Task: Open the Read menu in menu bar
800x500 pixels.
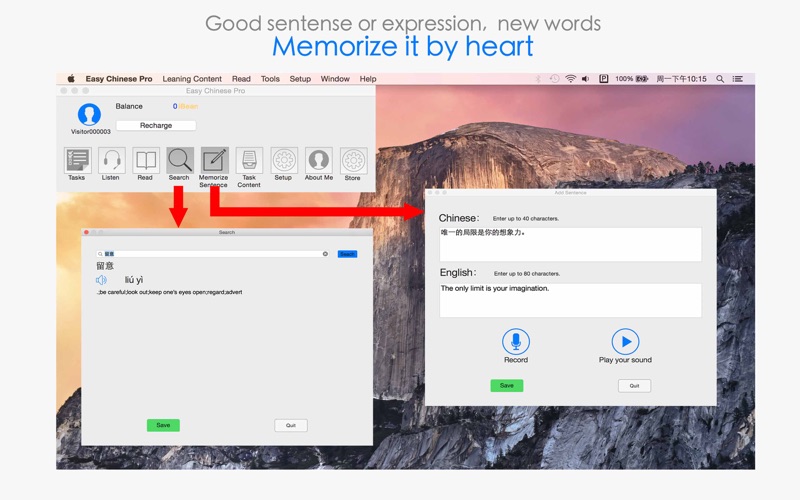Action: 241,79
